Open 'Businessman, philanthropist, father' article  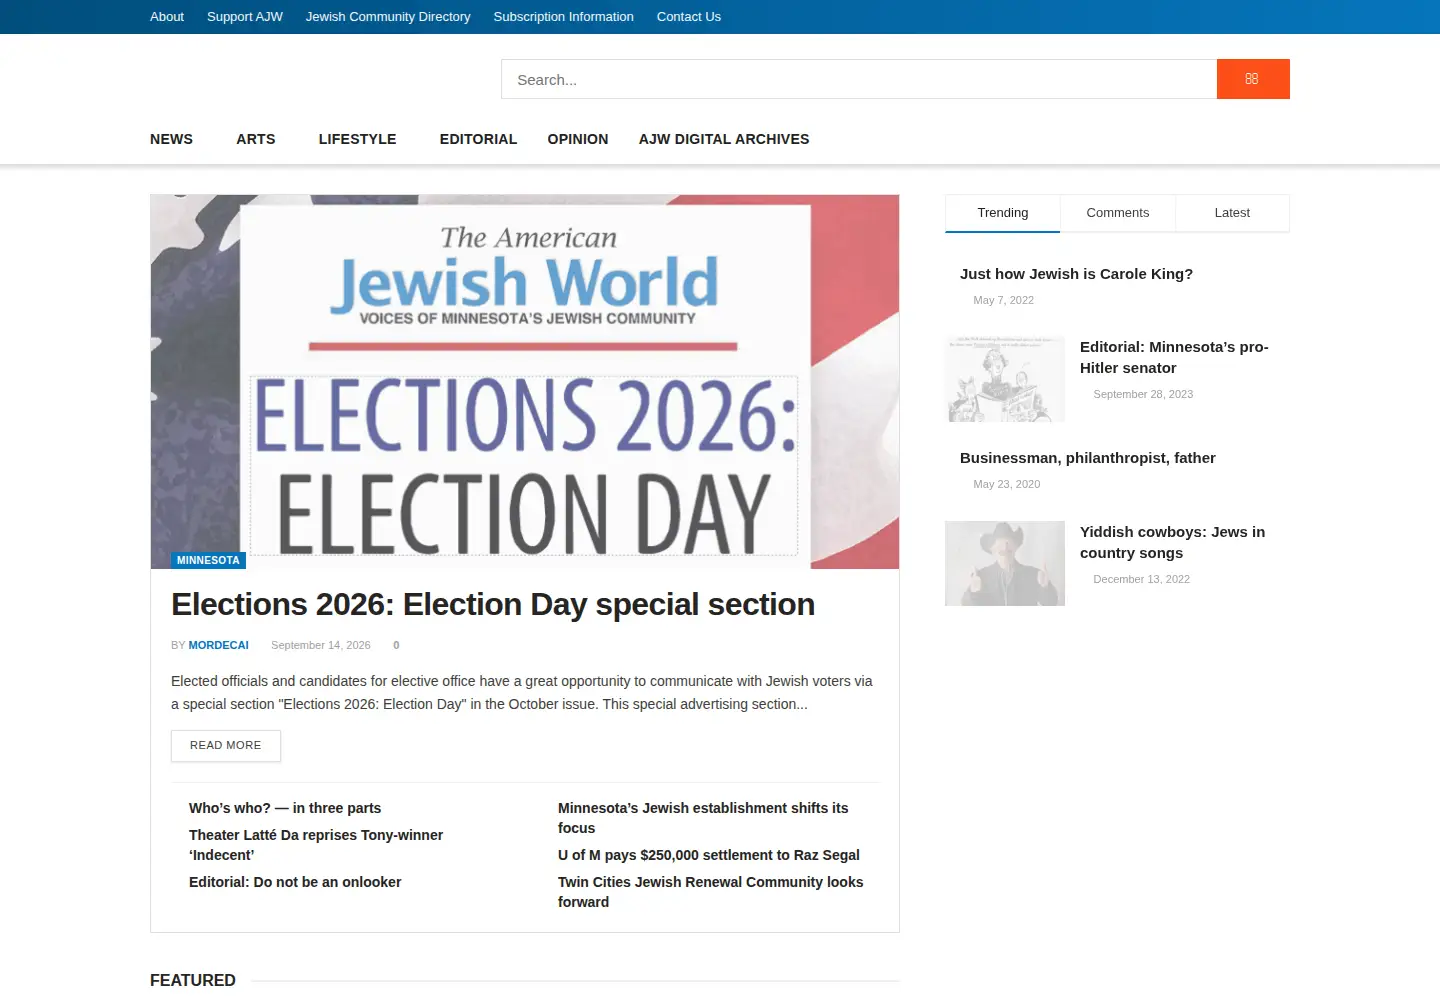[1088, 458]
